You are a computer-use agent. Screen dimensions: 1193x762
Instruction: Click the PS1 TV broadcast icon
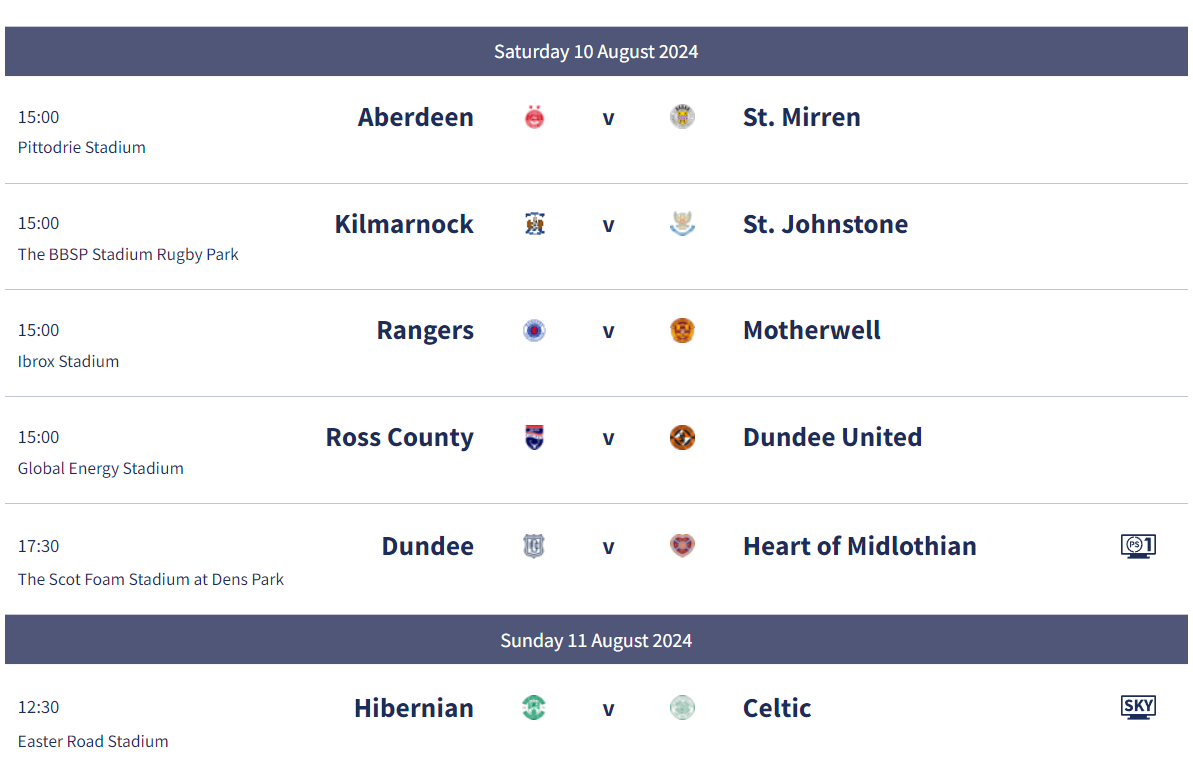[1138, 546]
